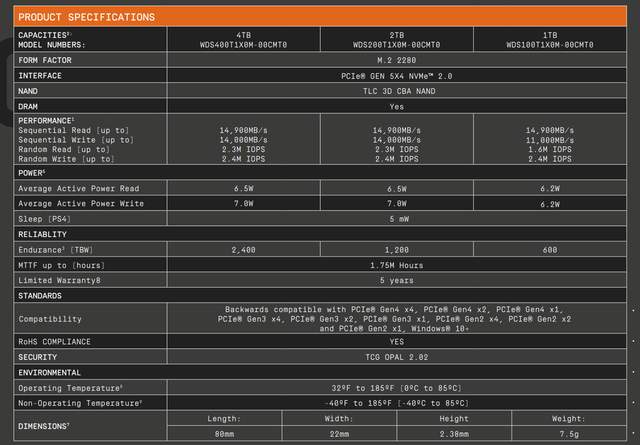Click the "Non-Operating Temperature" row label
The width and height of the screenshot is (640, 445).
(x=80, y=403)
